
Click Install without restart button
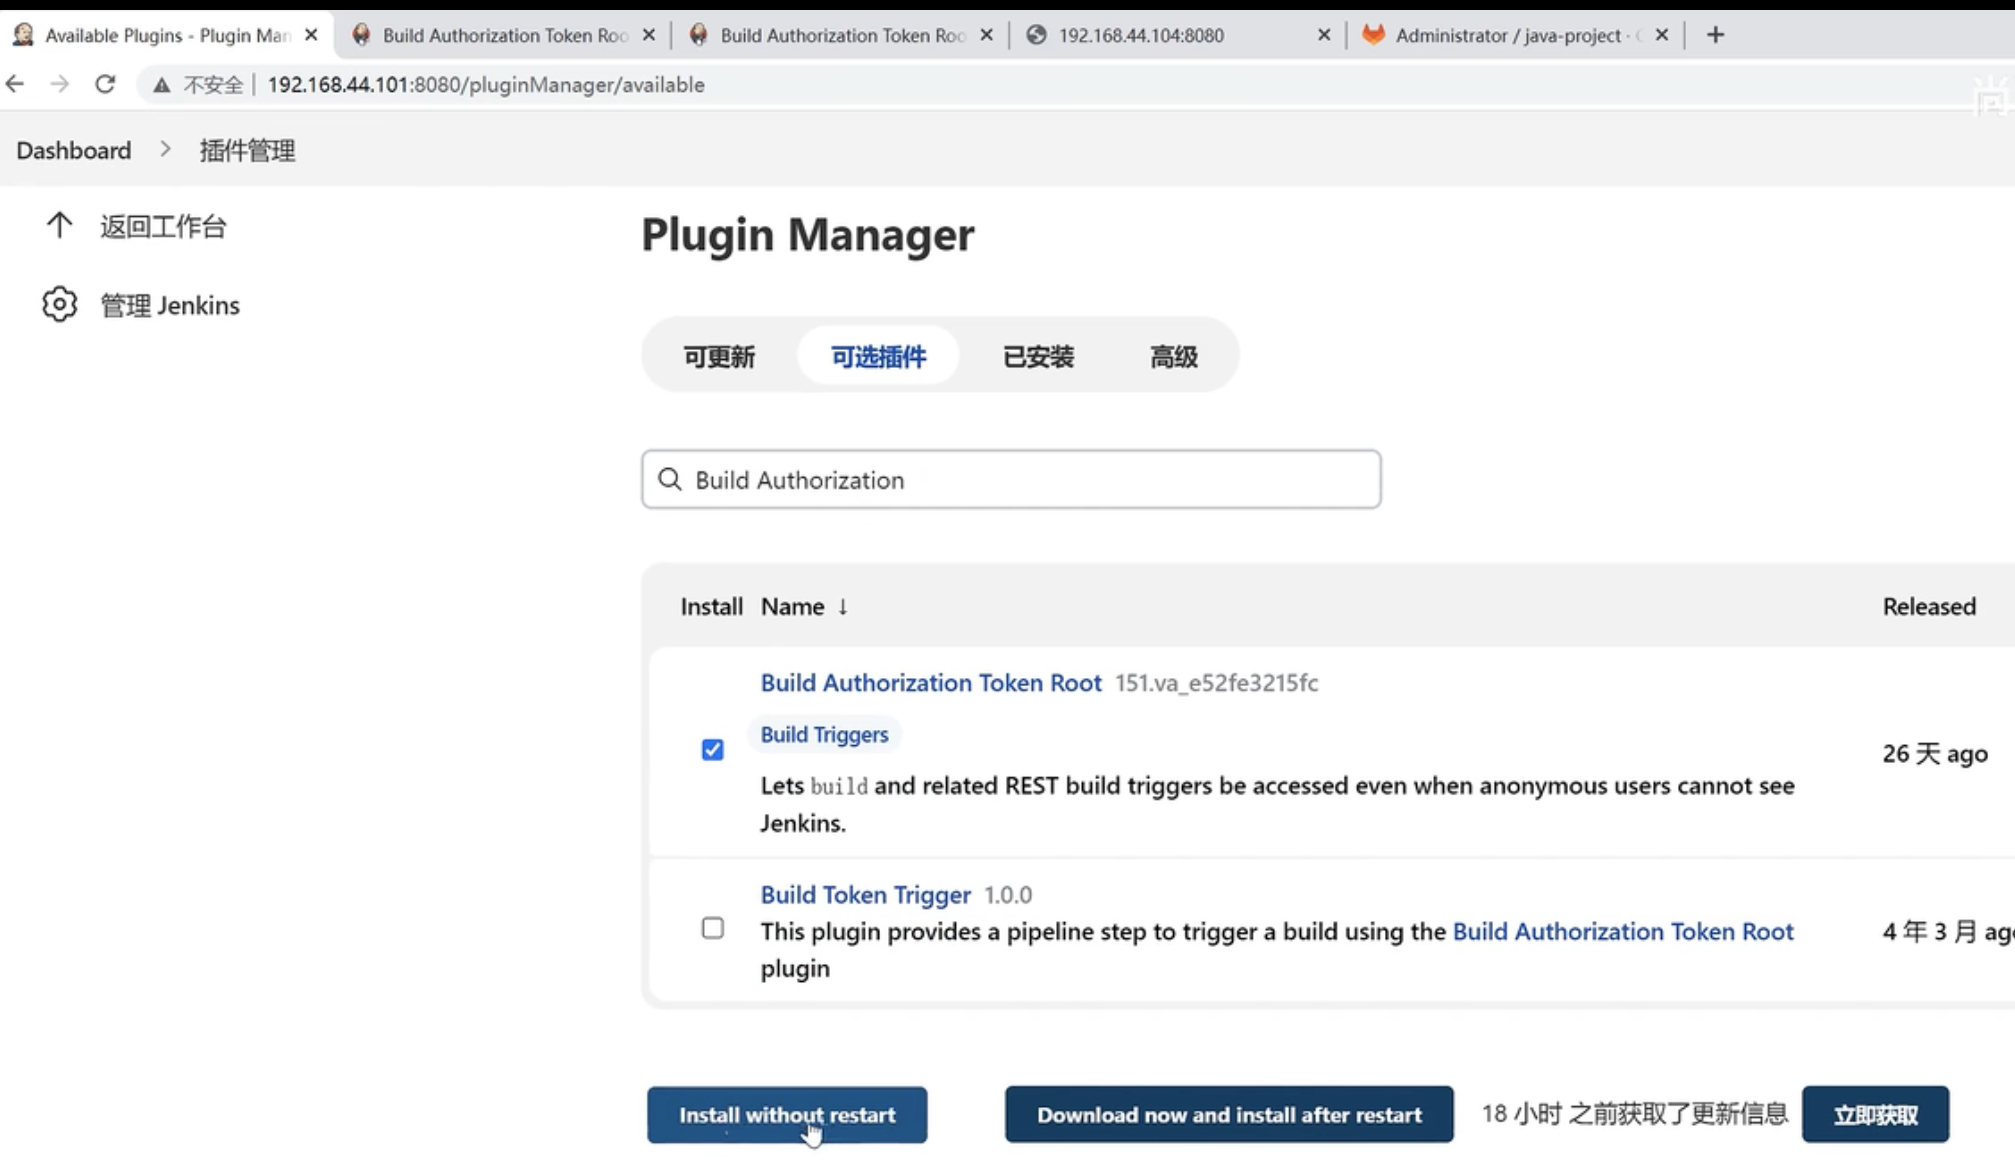click(787, 1115)
